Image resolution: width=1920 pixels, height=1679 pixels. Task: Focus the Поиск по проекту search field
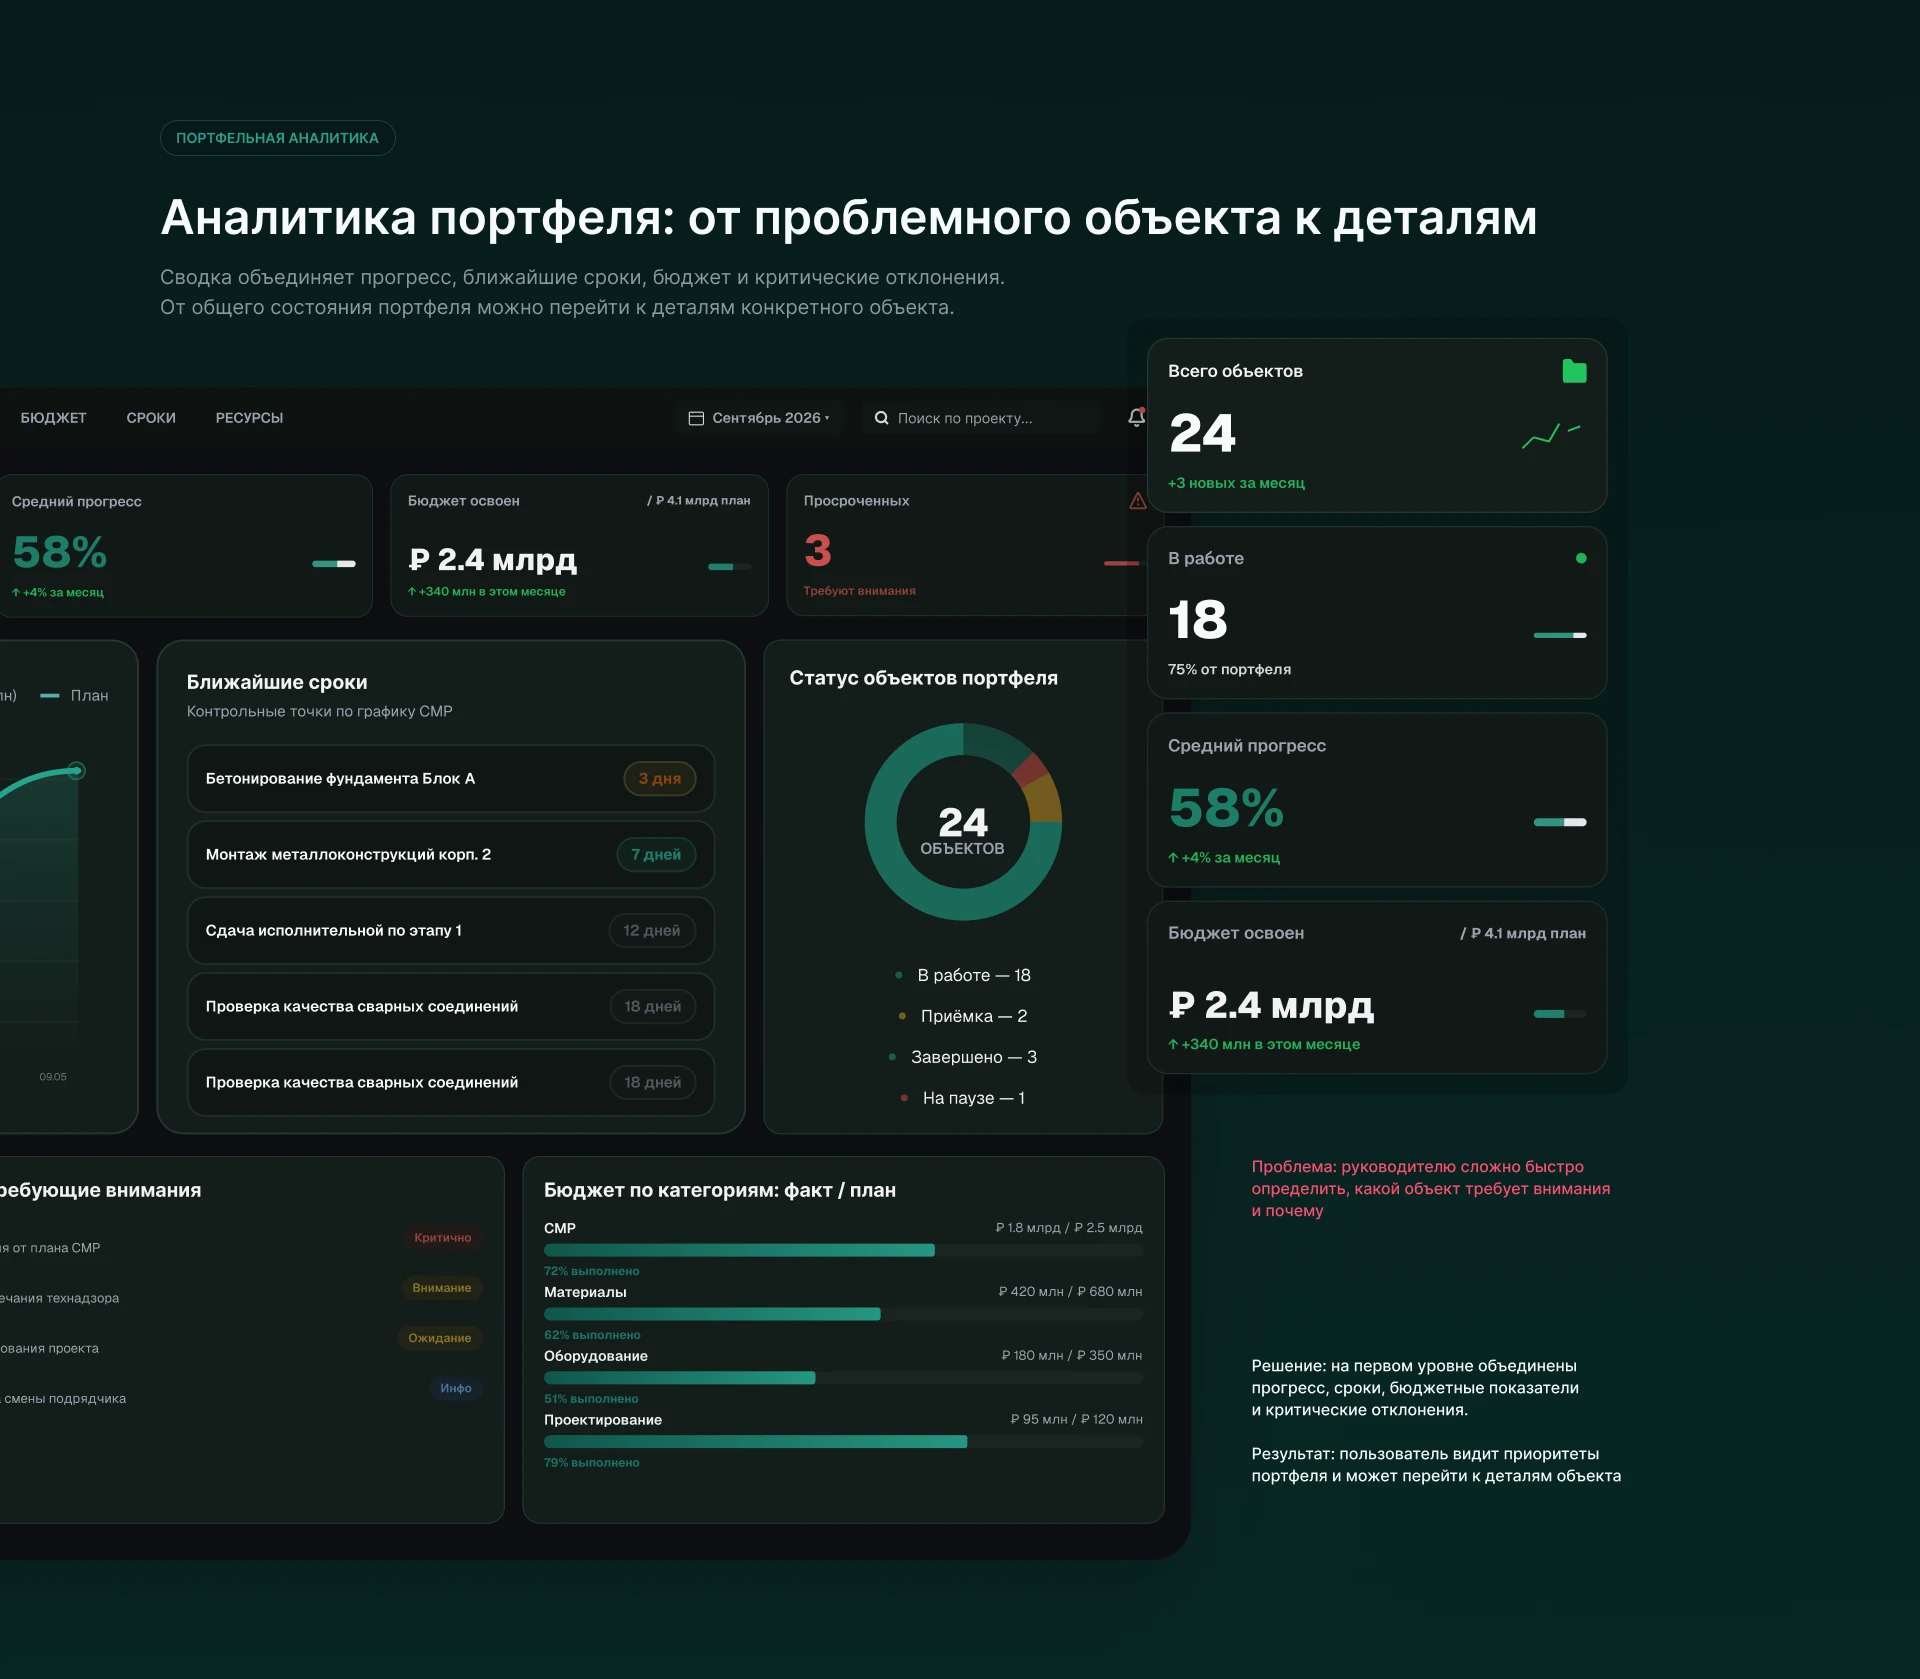click(980, 418)
